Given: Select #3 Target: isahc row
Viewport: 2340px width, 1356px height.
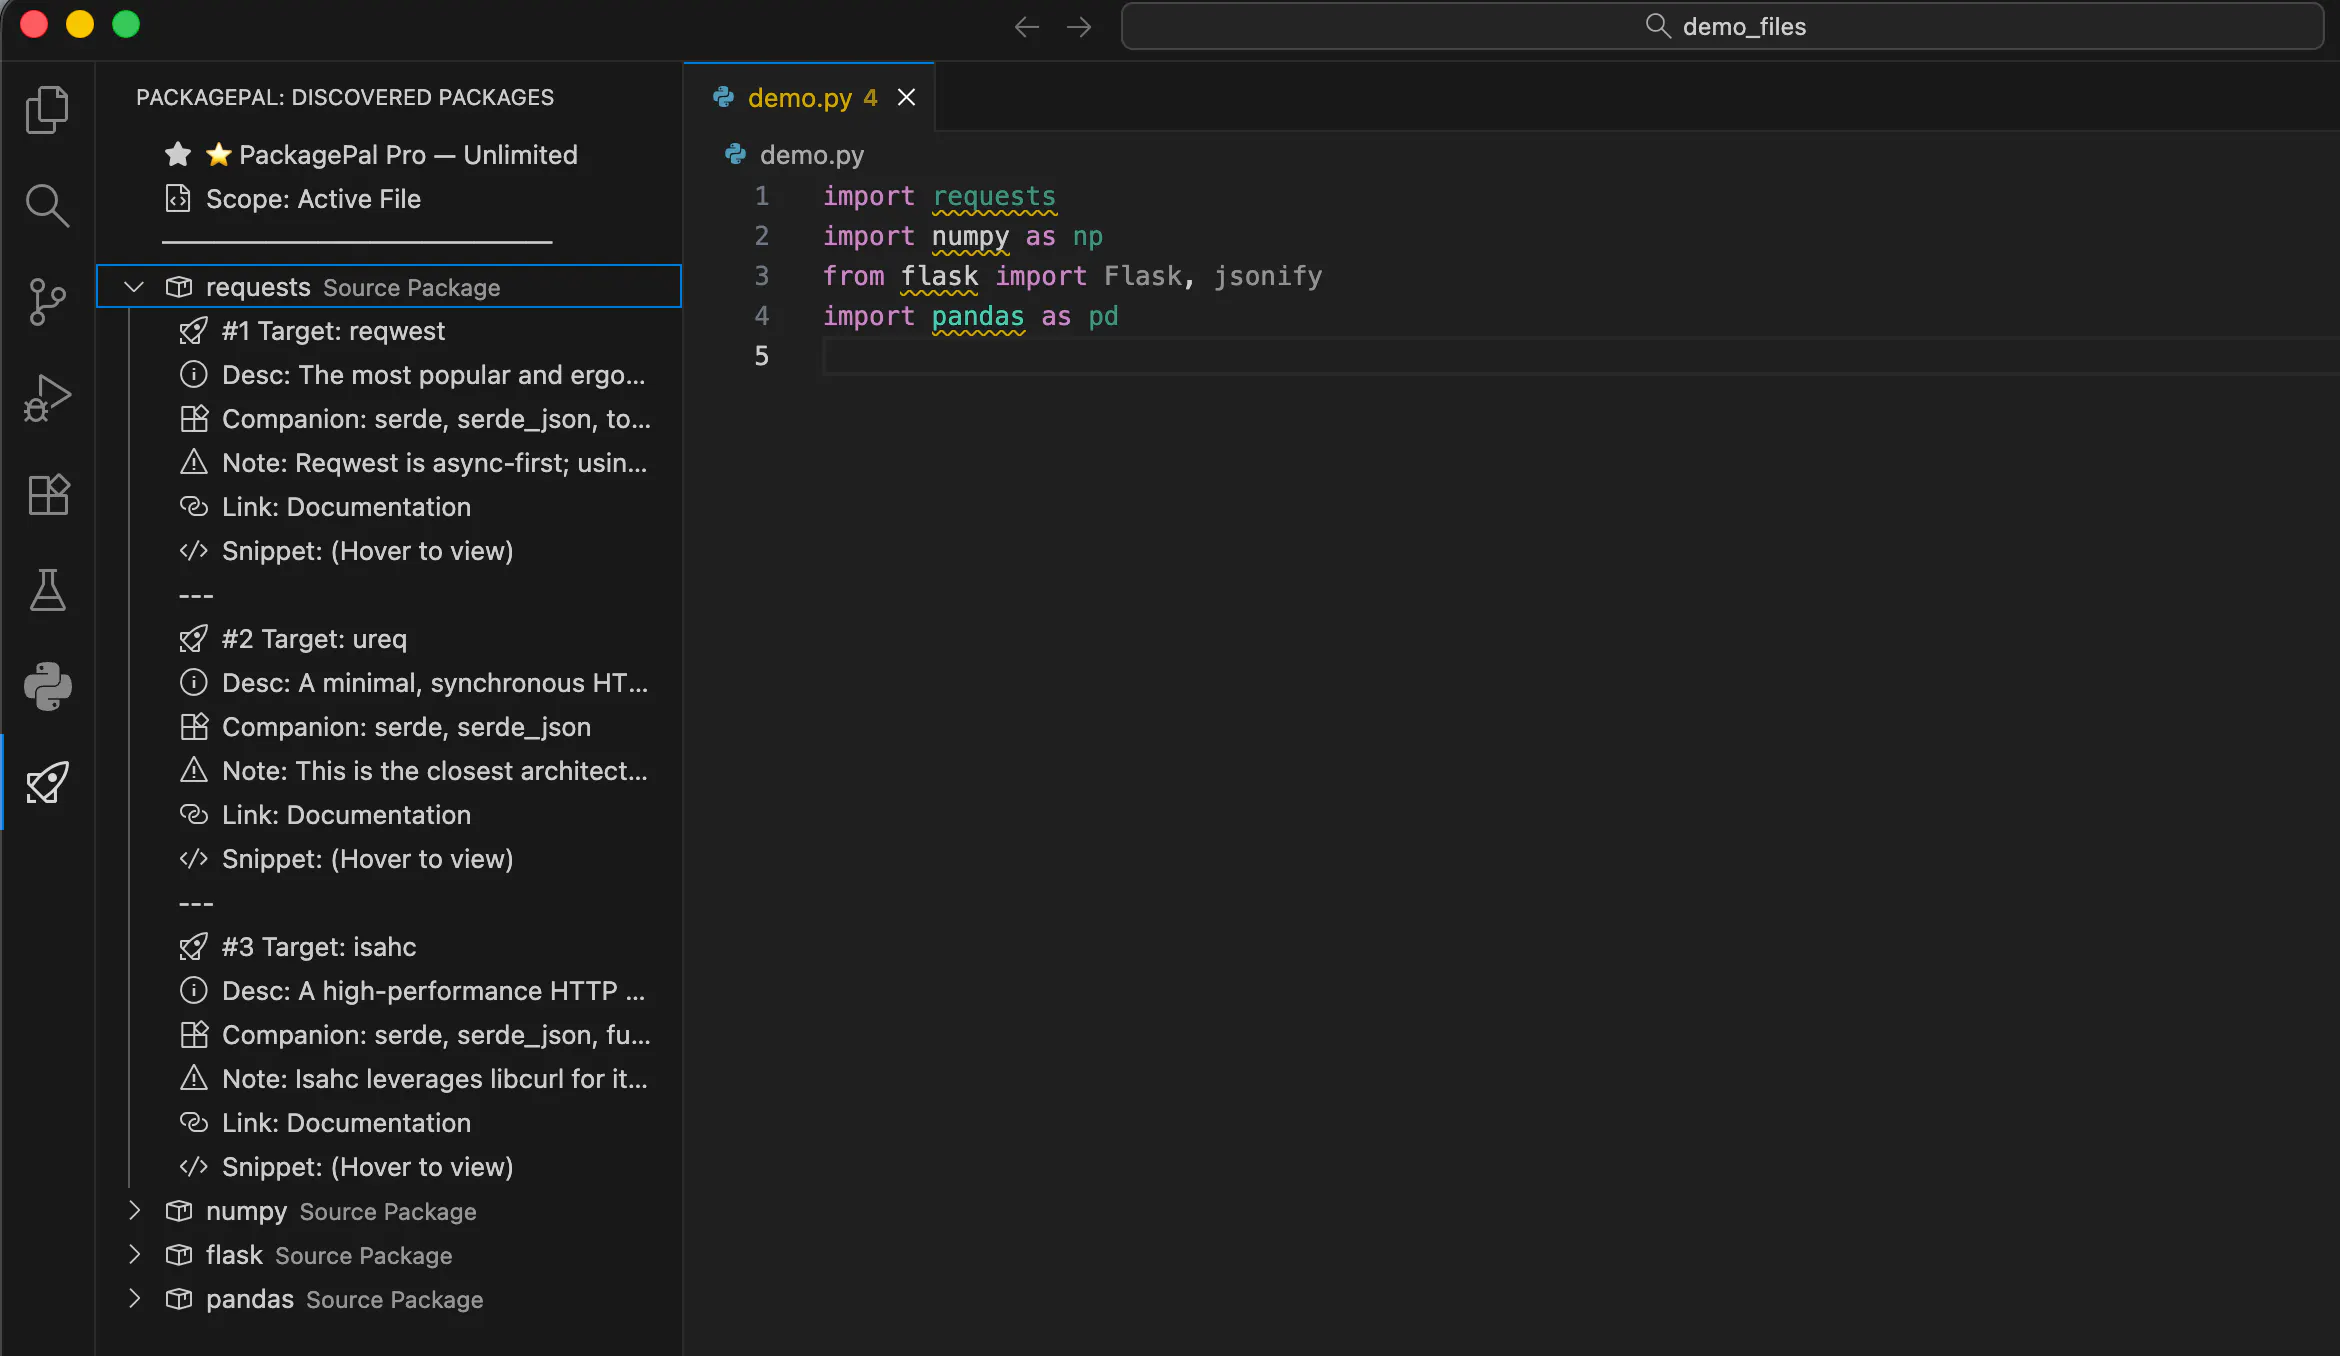Looking at the screenshot, I should pos(390,947).
